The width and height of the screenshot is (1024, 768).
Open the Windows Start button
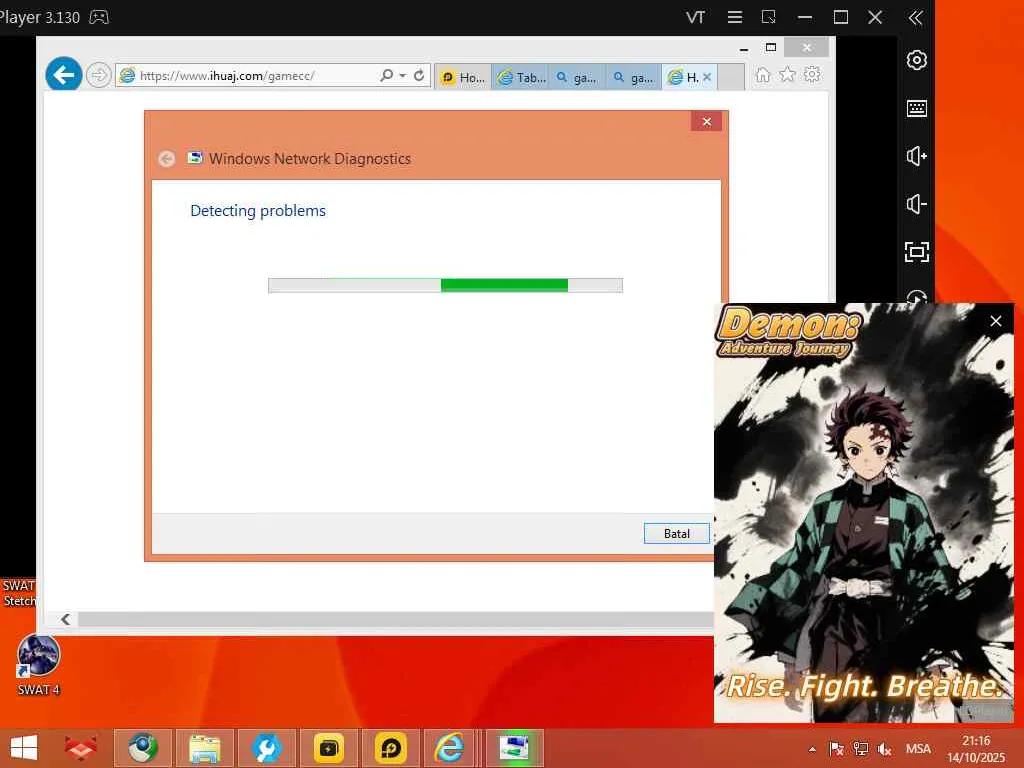(24, 748)
